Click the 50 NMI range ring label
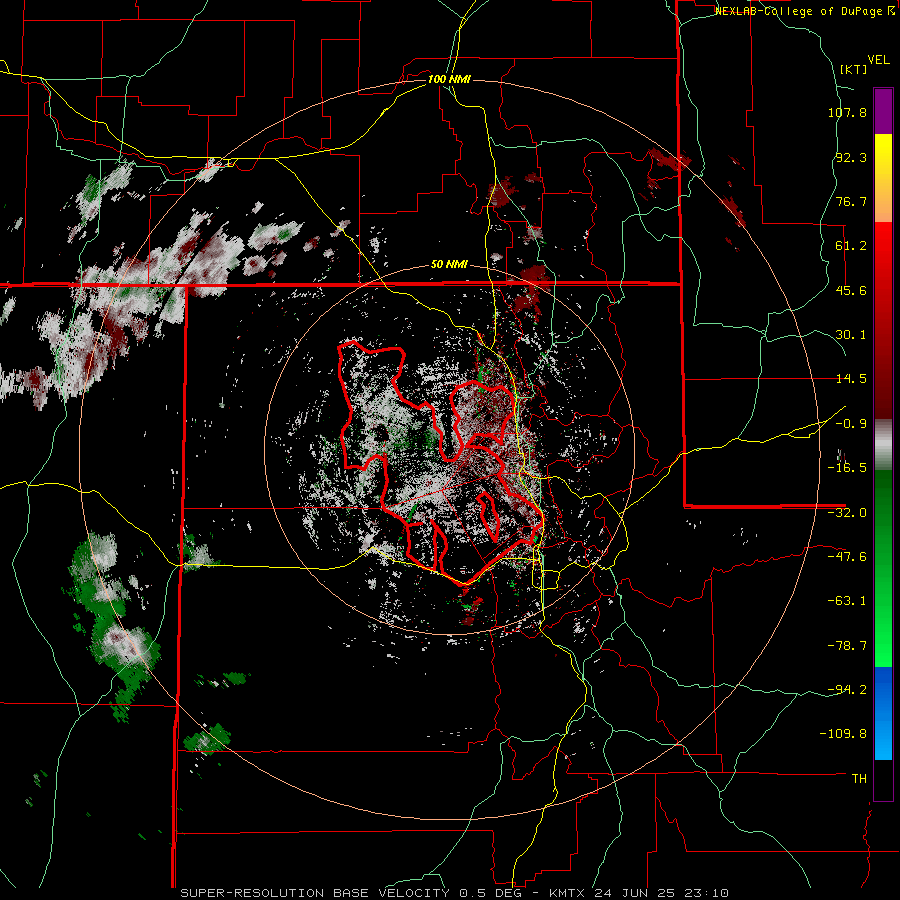Viewport: 900px width, 900px height. click(x=449, y=265)
